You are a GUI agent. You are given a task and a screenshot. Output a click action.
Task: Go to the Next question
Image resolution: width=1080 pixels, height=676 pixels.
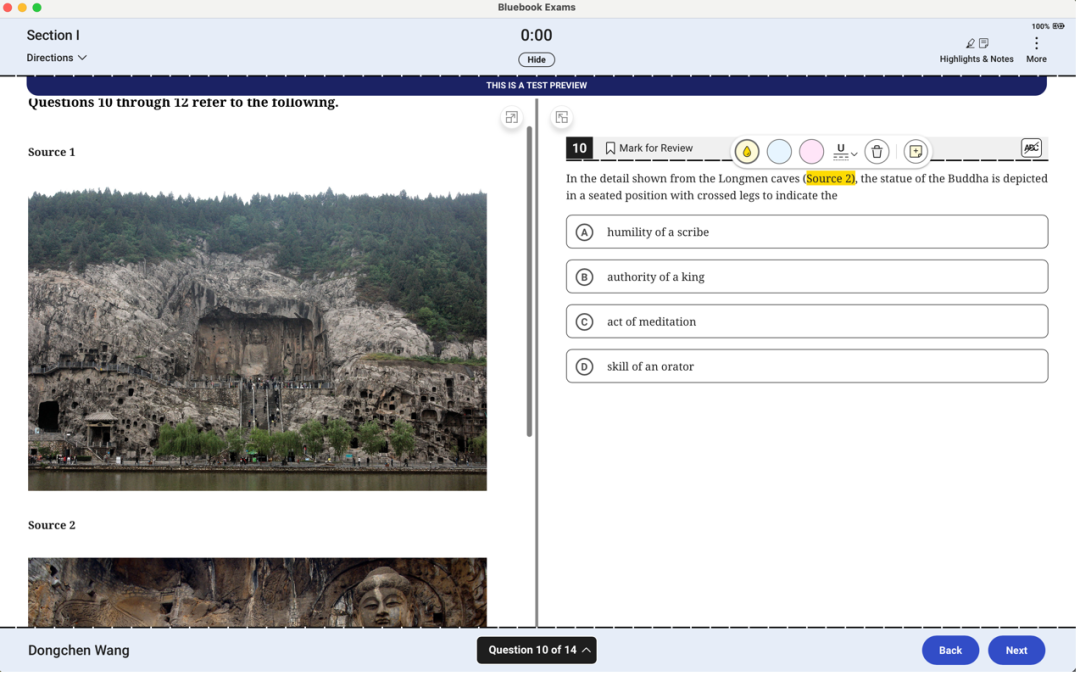click(1016, 651)
